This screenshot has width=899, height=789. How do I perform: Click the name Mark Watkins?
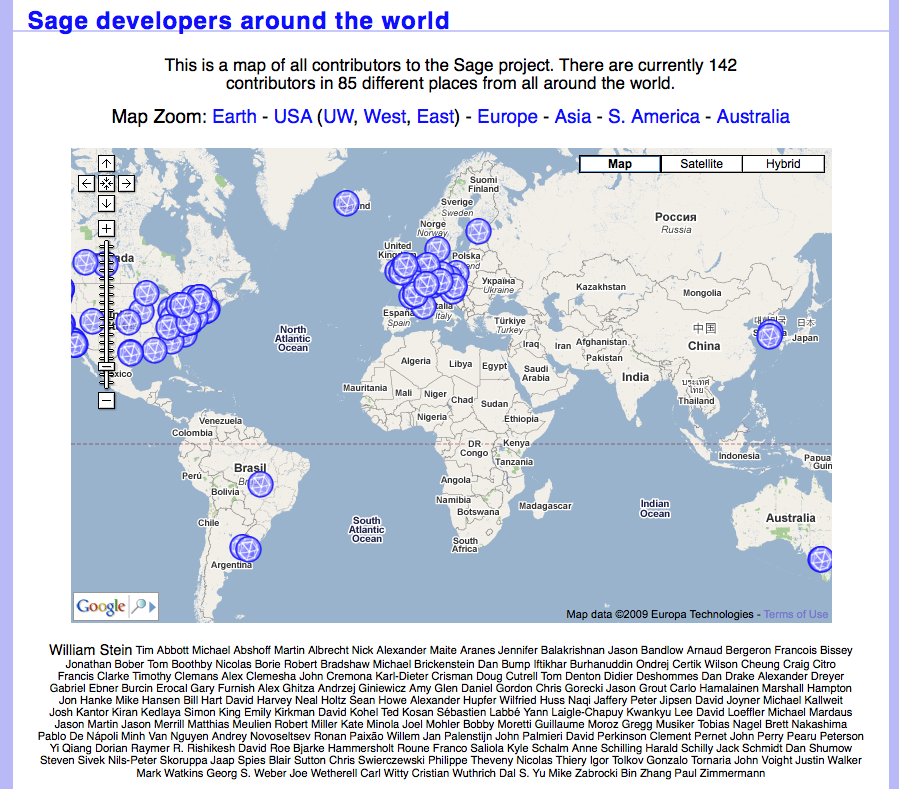coord(170,773)
